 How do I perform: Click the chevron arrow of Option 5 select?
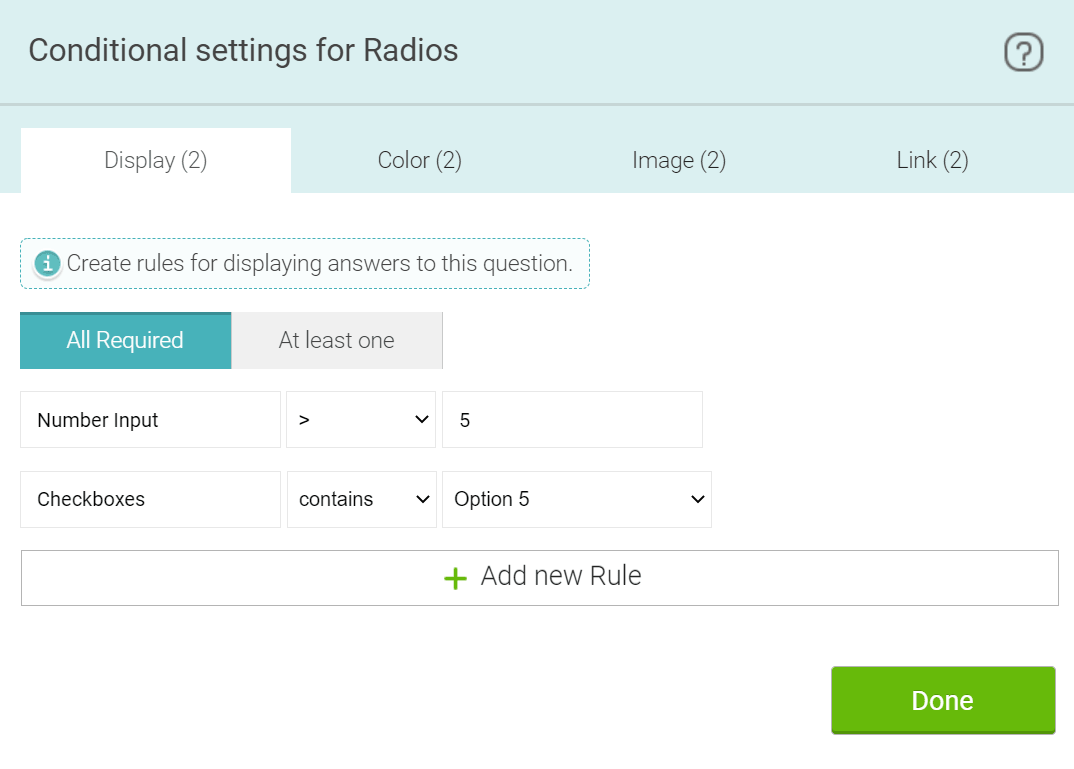pos(697,499)
